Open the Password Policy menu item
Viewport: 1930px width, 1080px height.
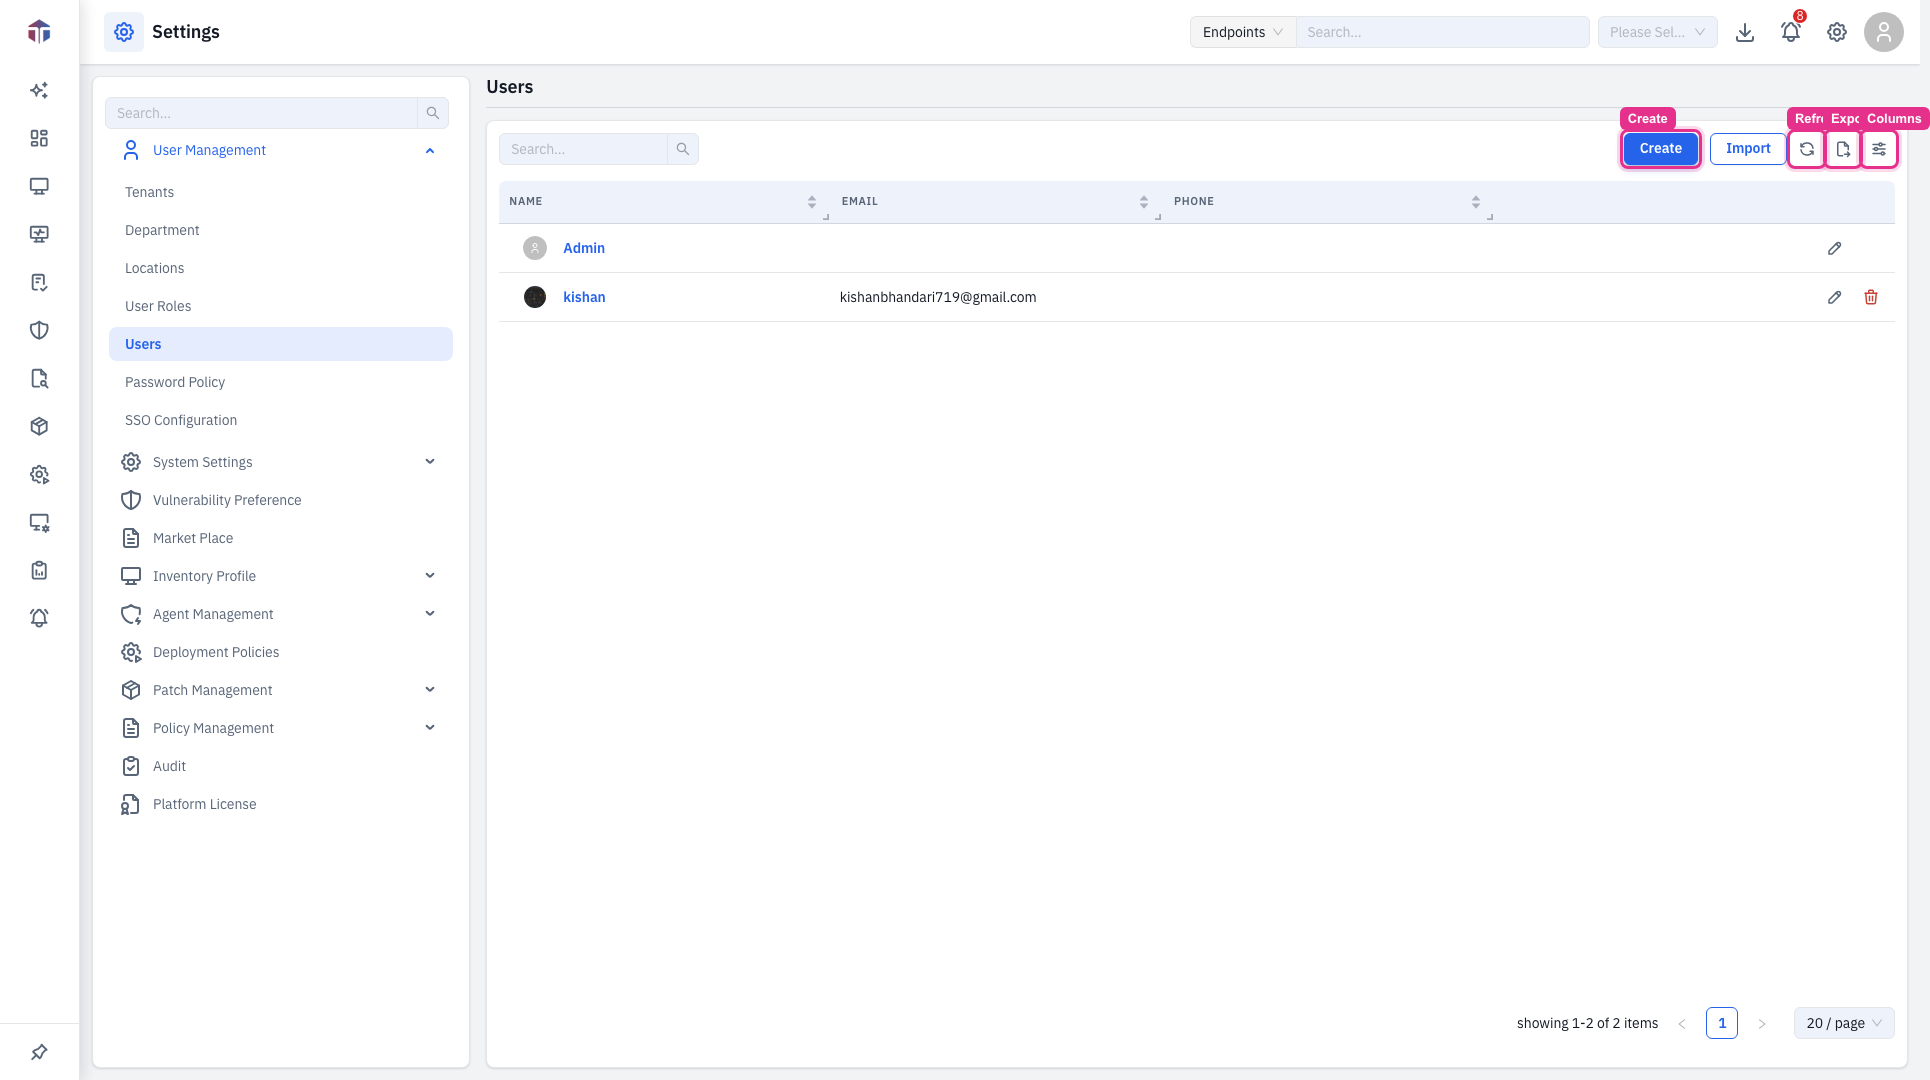175,382
